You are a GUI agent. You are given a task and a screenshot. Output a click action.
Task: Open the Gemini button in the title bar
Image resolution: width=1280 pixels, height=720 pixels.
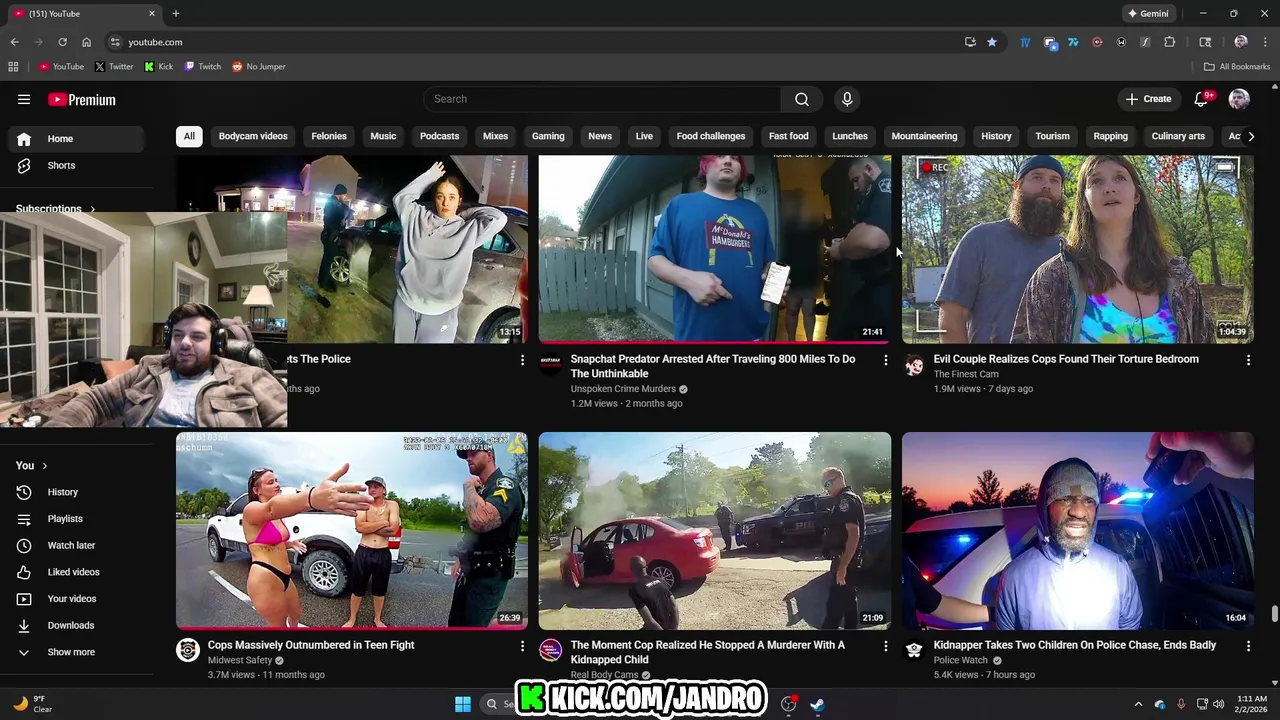coord(1148,13)
